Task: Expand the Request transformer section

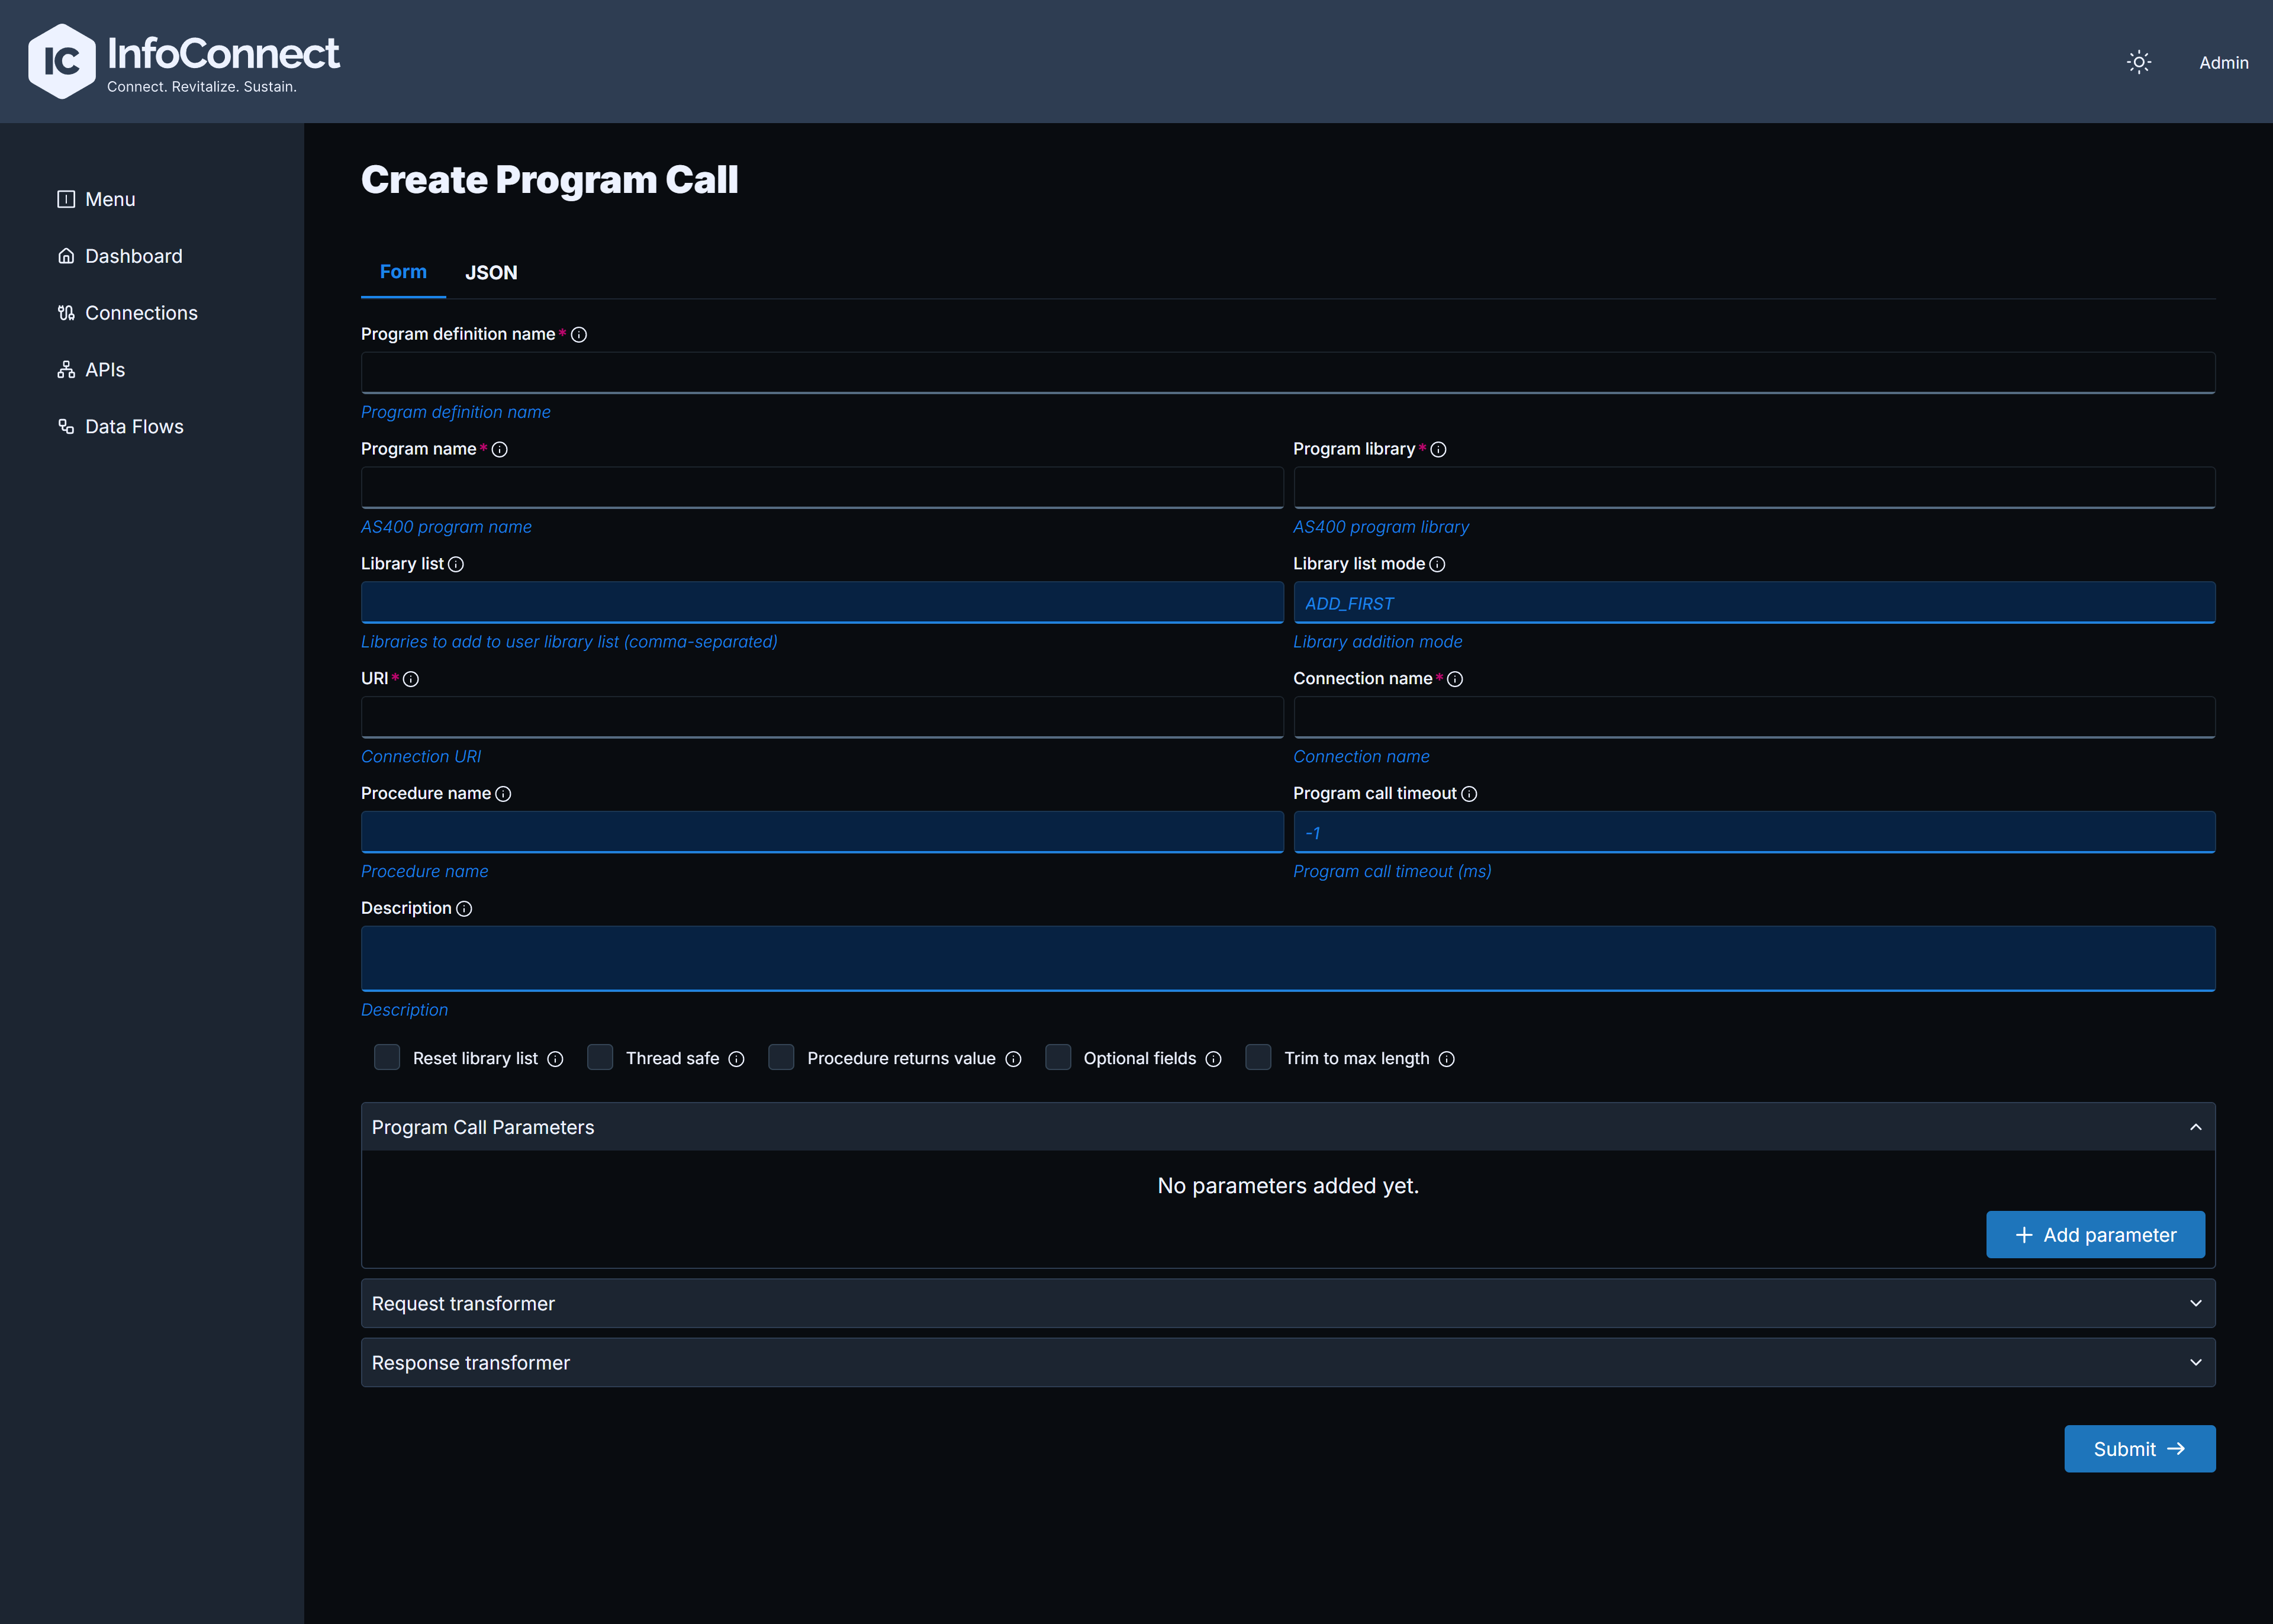Action: (x=1288, y=1303)
